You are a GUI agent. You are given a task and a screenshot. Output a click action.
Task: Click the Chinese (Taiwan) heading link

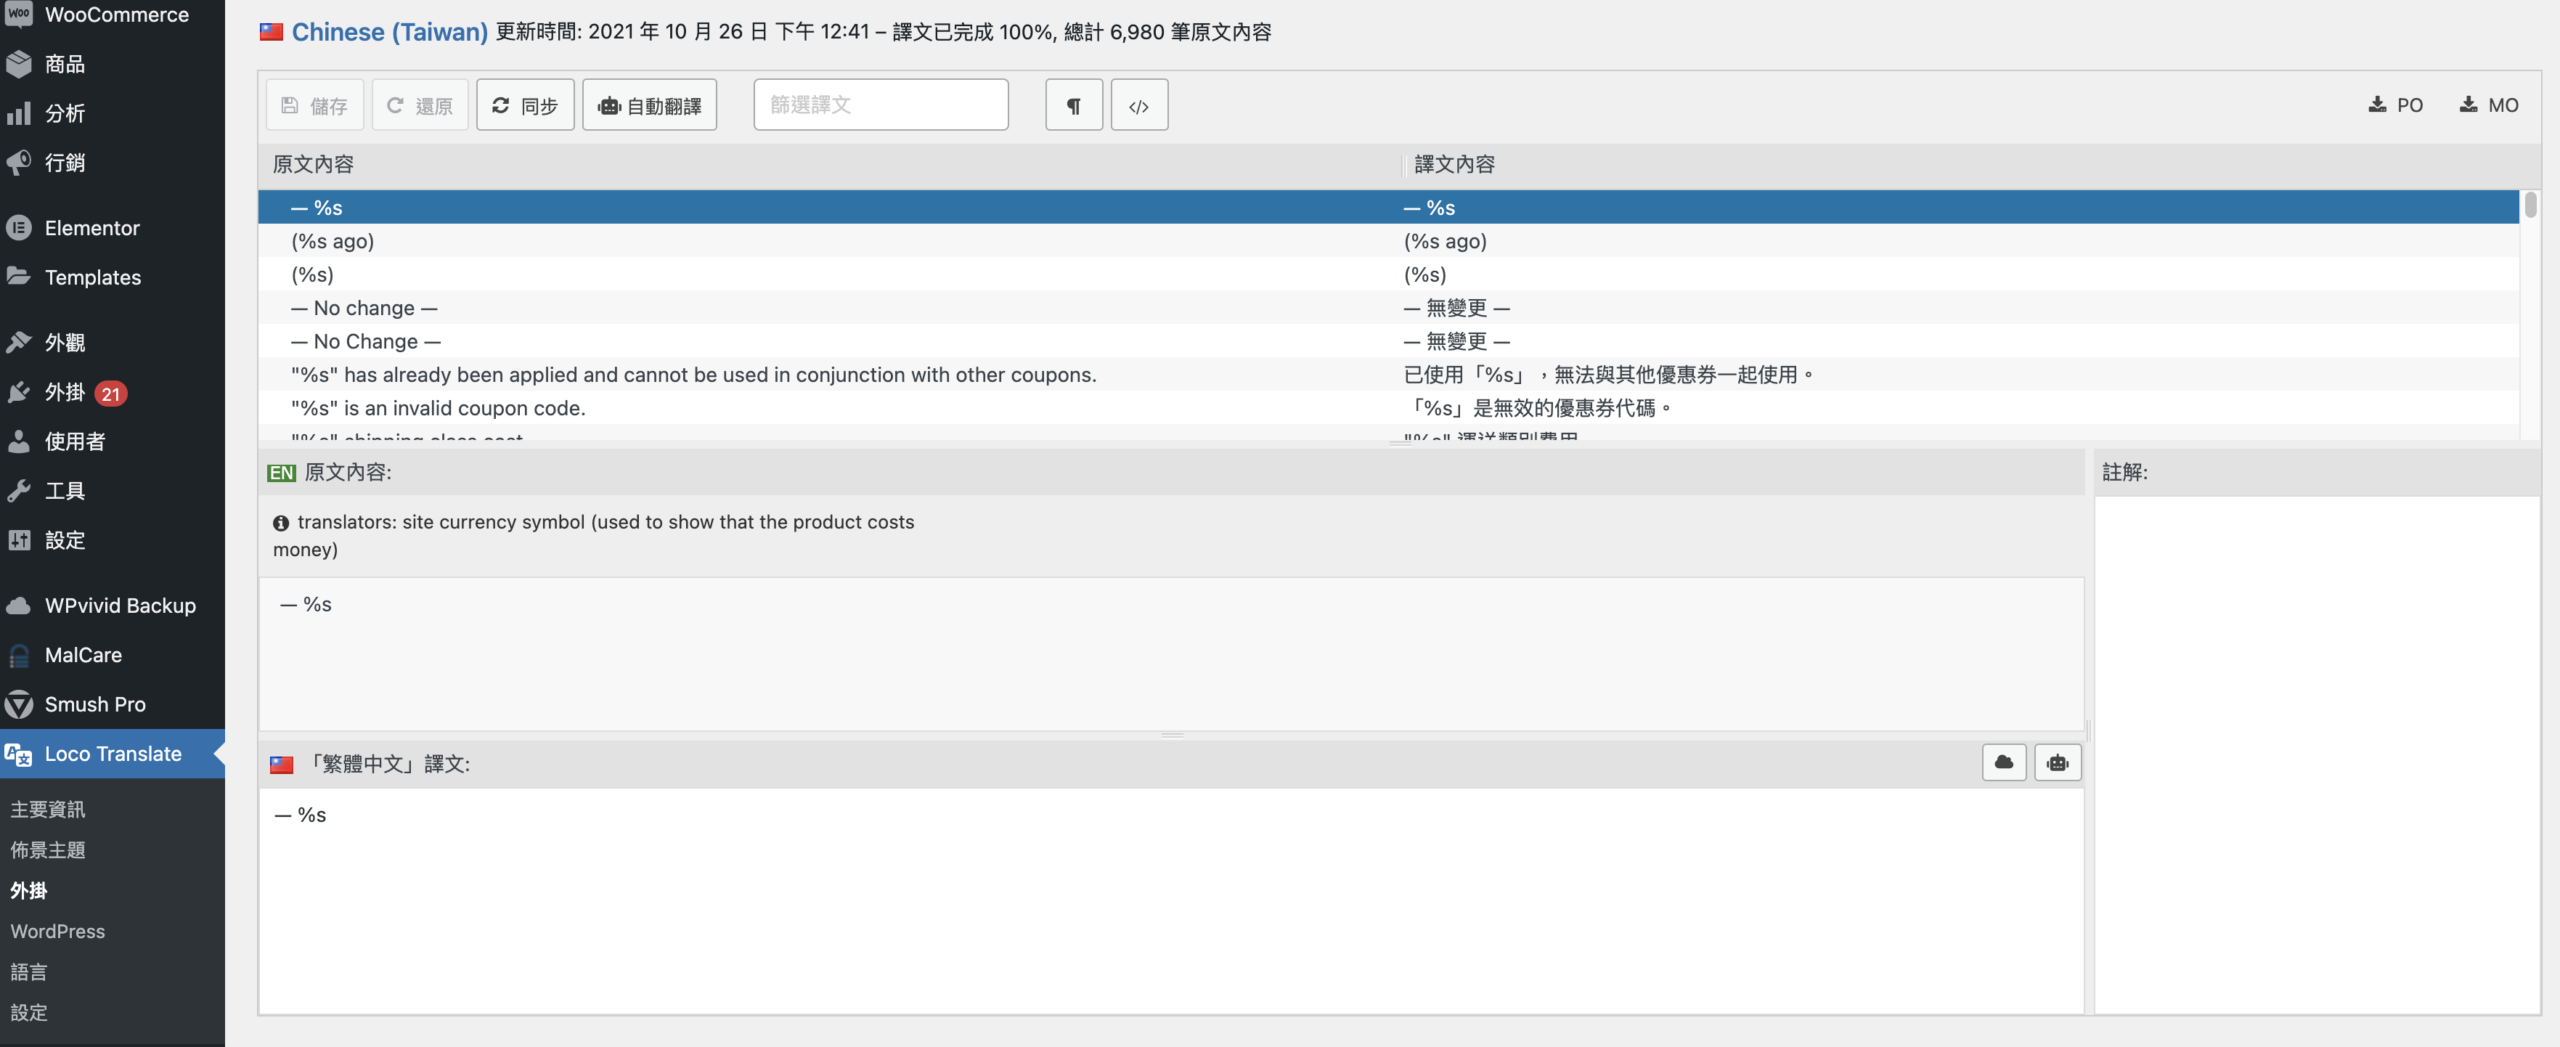click(389, 32)
